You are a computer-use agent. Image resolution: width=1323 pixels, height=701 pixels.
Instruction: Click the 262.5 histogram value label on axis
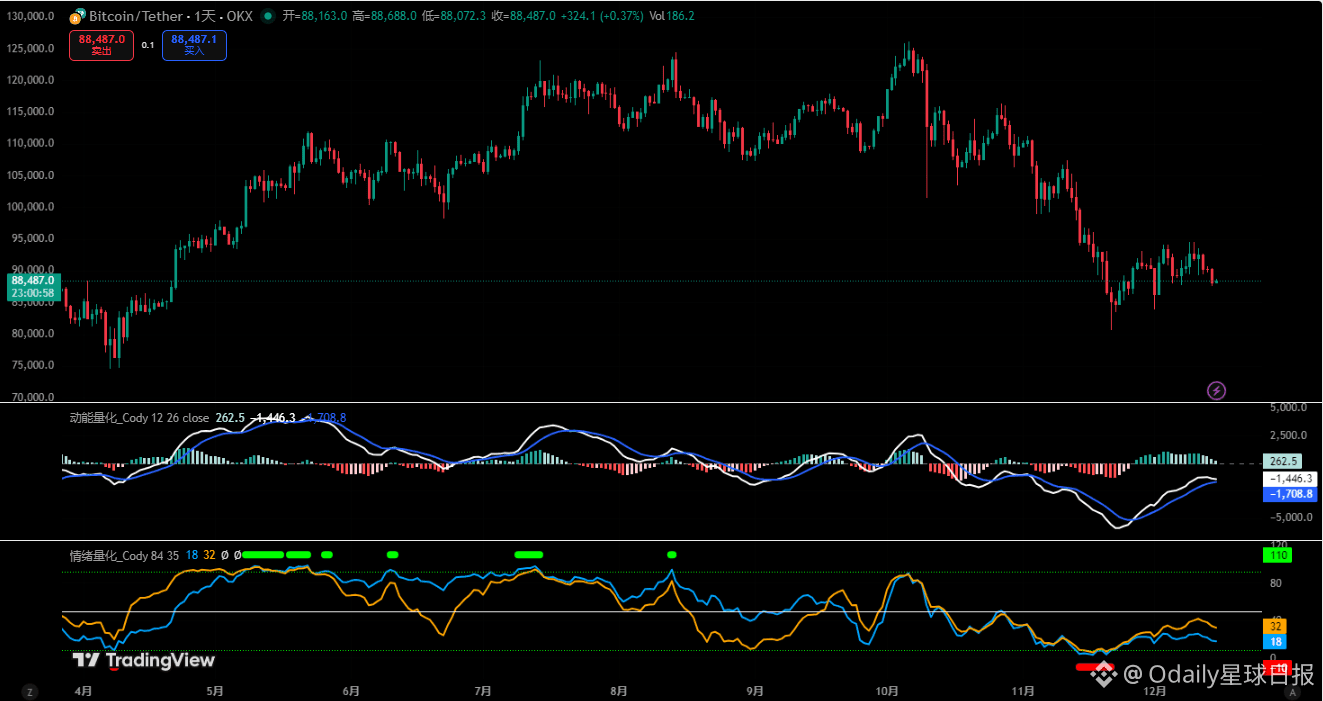pos(1281,462)
